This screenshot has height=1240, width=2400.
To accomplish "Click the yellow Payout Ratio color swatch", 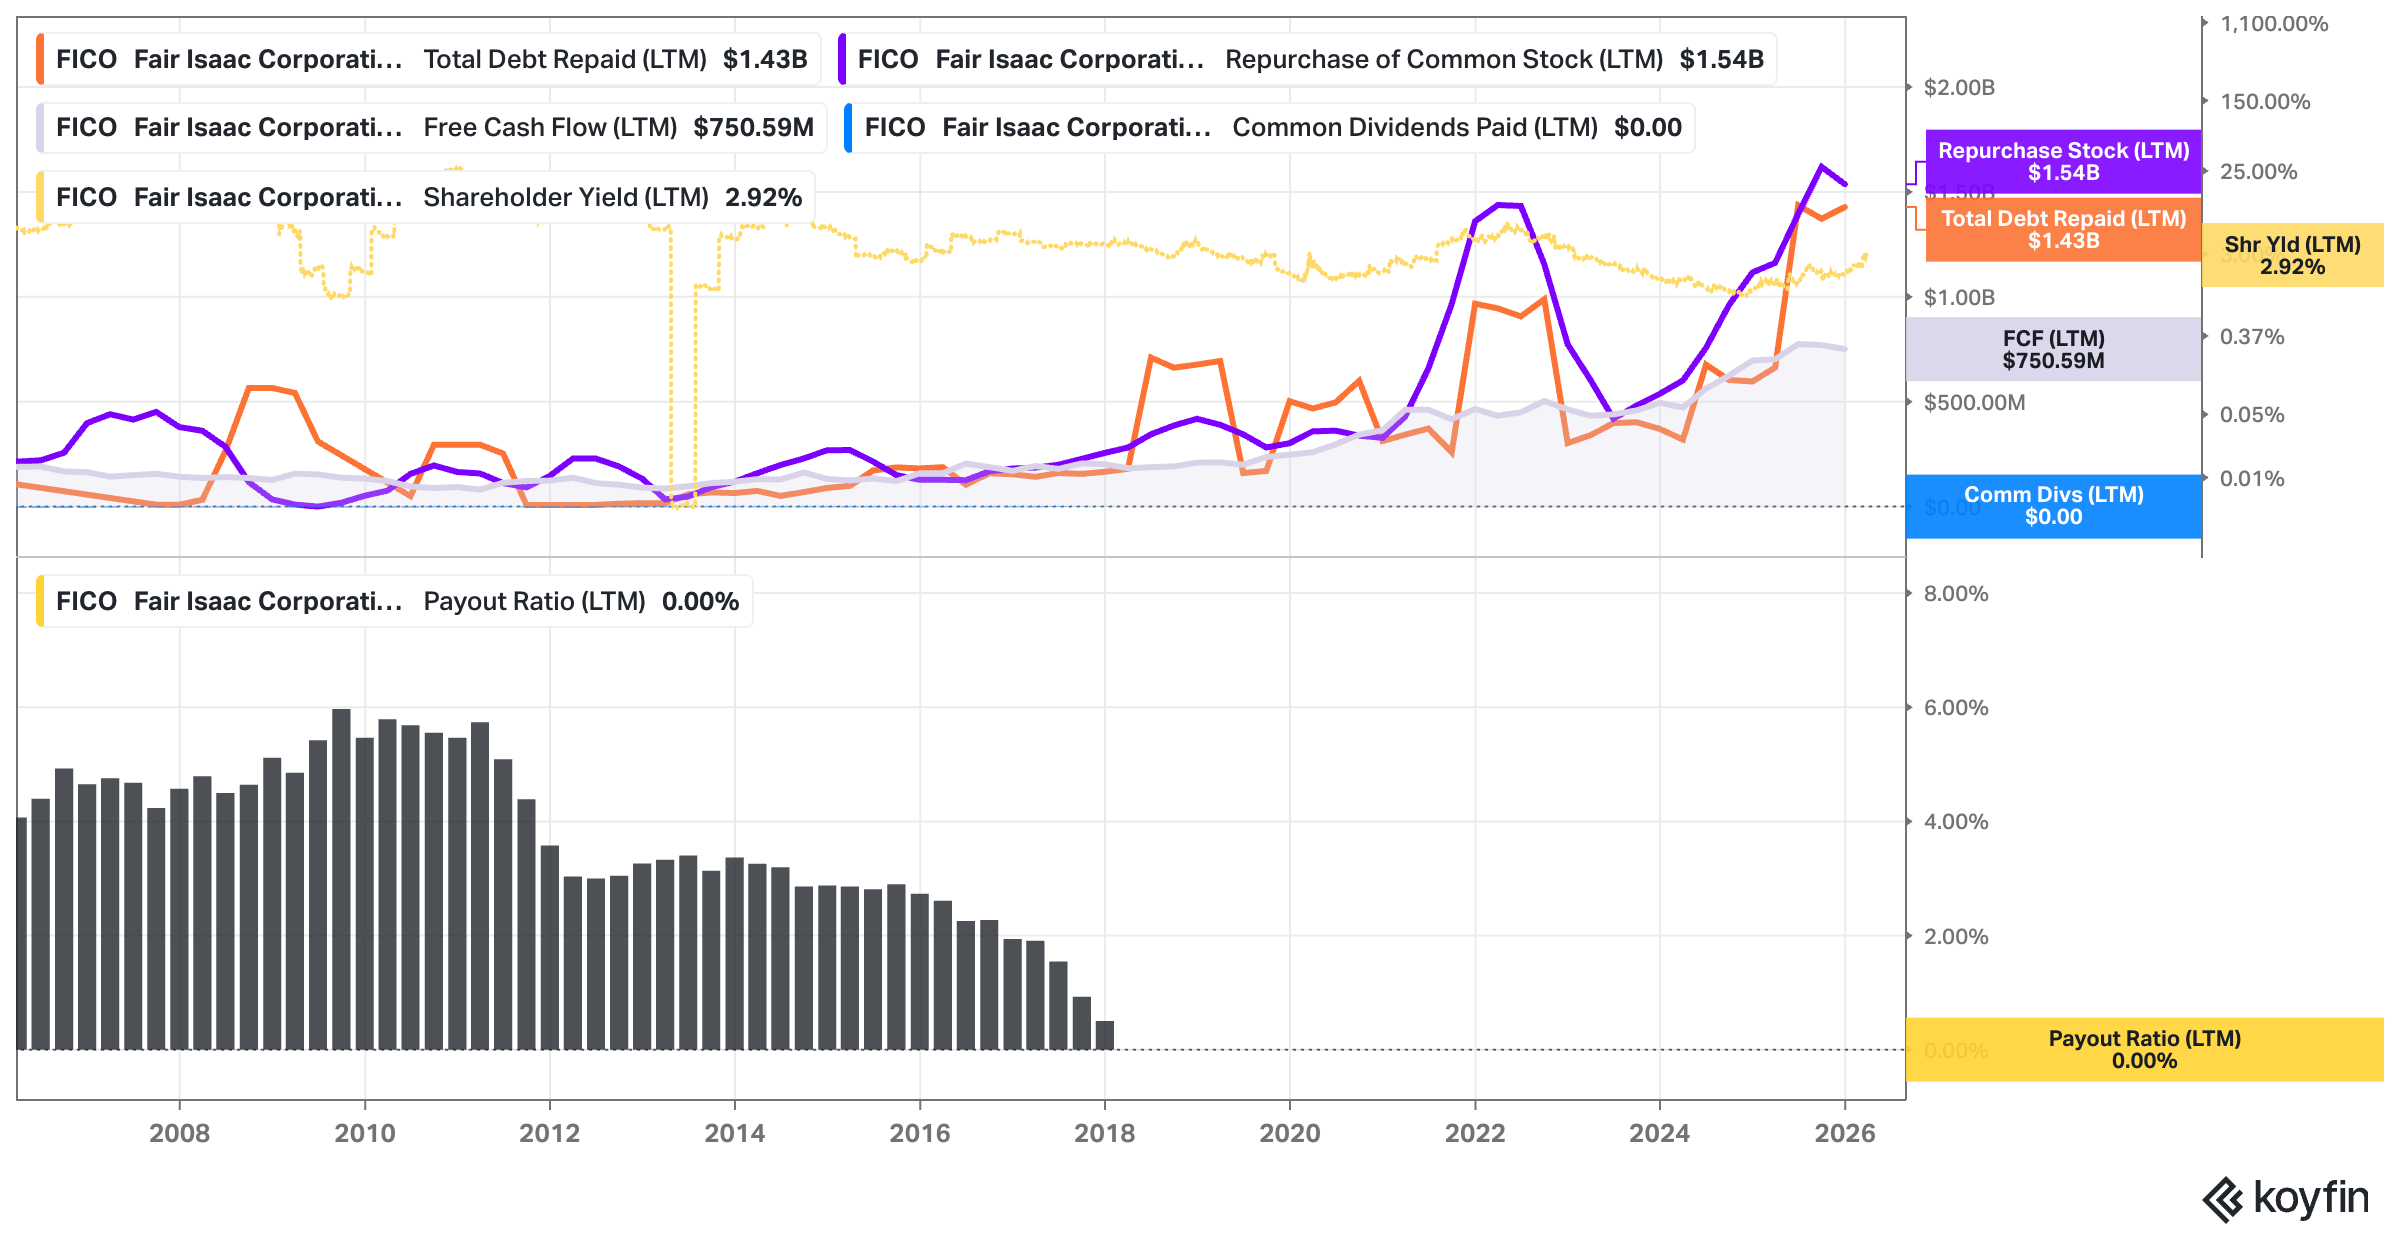I will pyautogui.click(x=40, y=601).
